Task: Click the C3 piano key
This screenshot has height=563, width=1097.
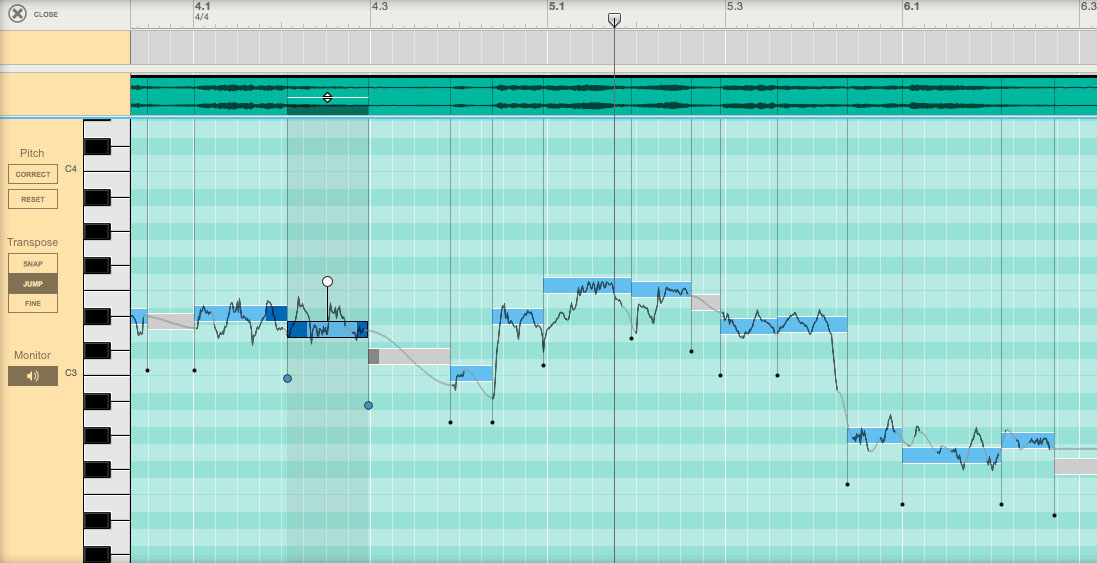Action: [105, 373]
